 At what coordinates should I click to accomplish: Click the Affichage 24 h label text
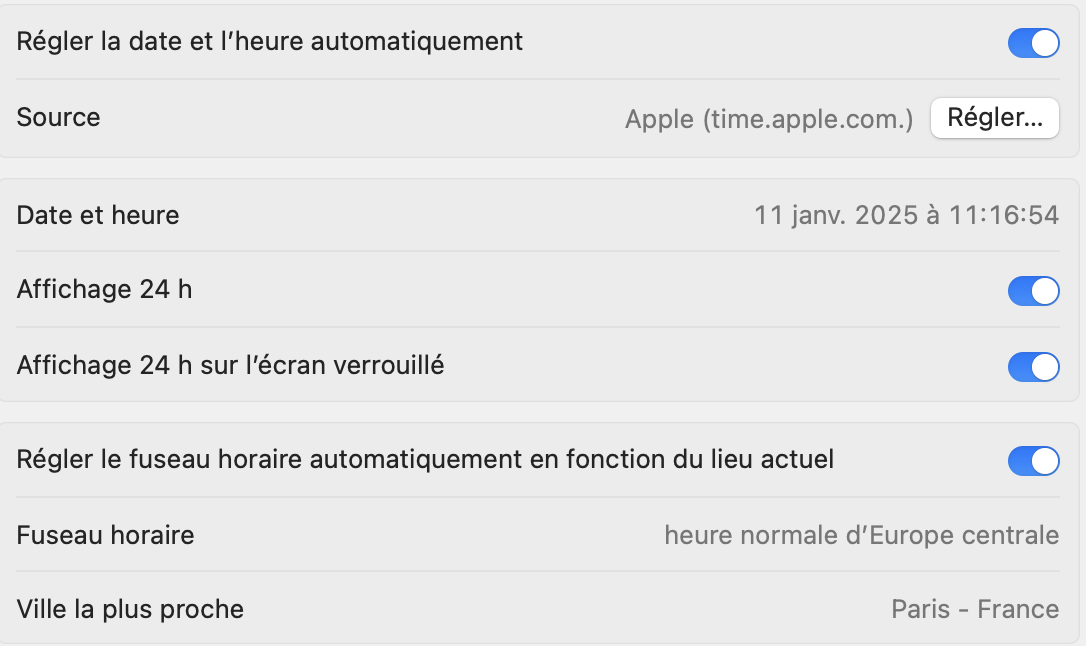[105, 290]
